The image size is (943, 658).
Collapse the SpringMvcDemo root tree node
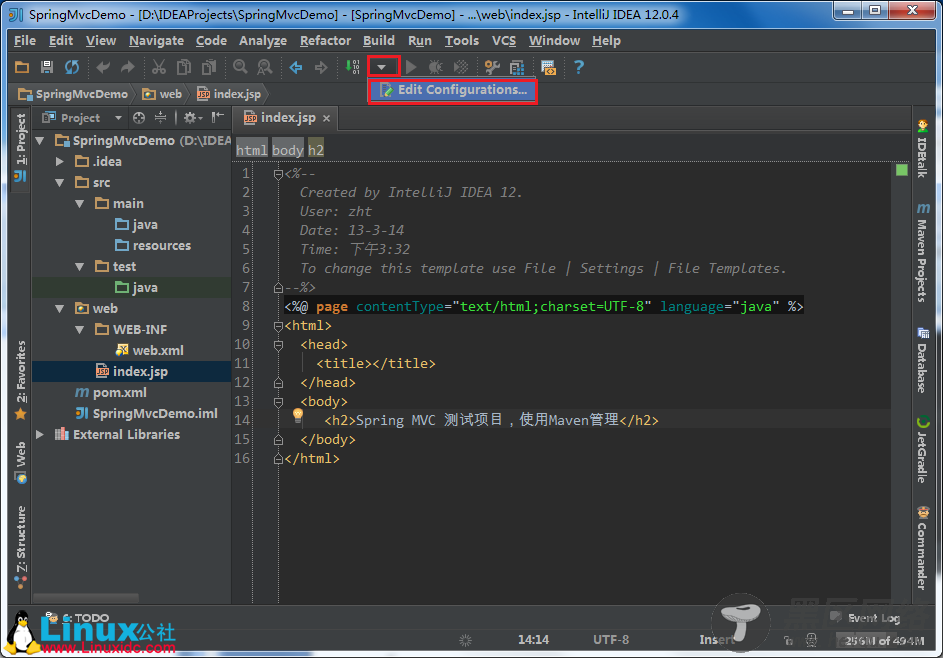(x=40, y=141)
